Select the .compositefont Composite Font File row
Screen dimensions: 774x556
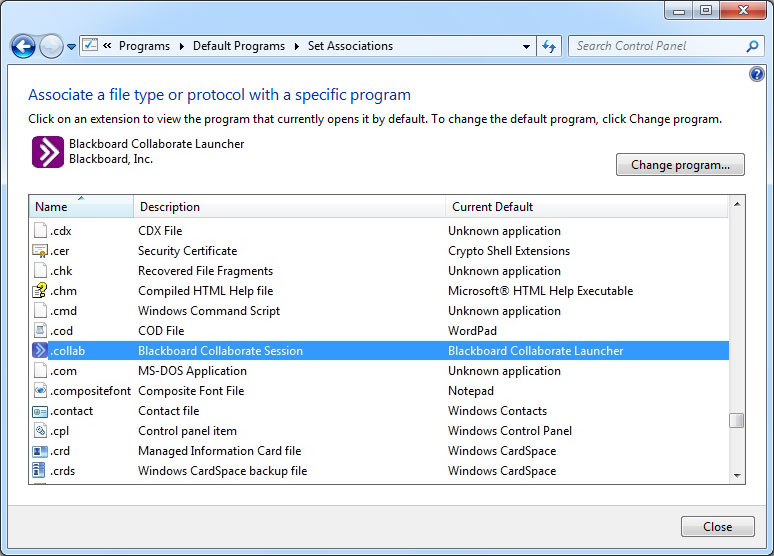coord(380,391)
